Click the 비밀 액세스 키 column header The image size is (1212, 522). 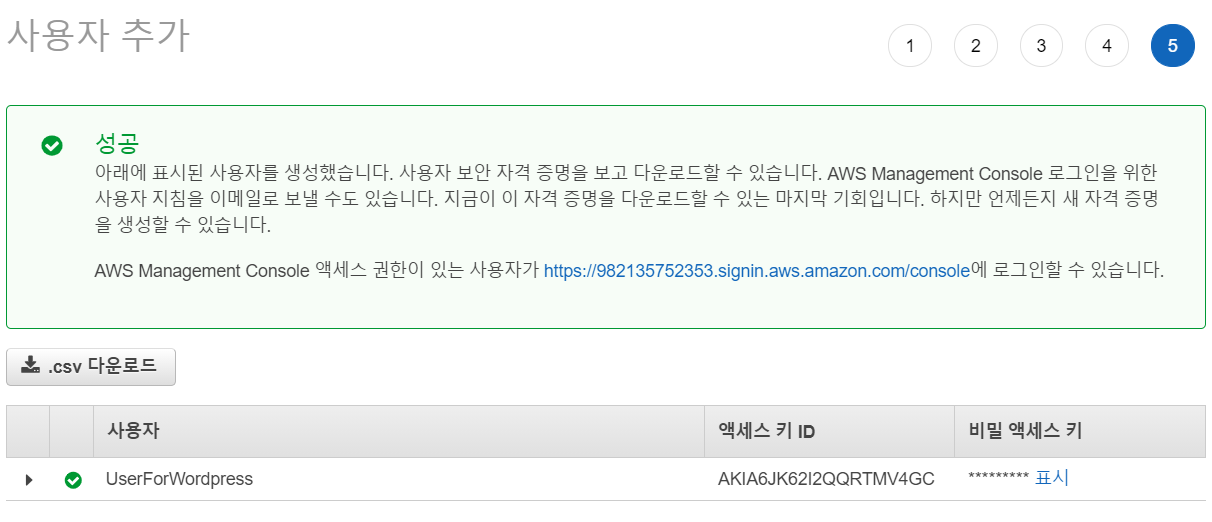[x=1025, y=431]
